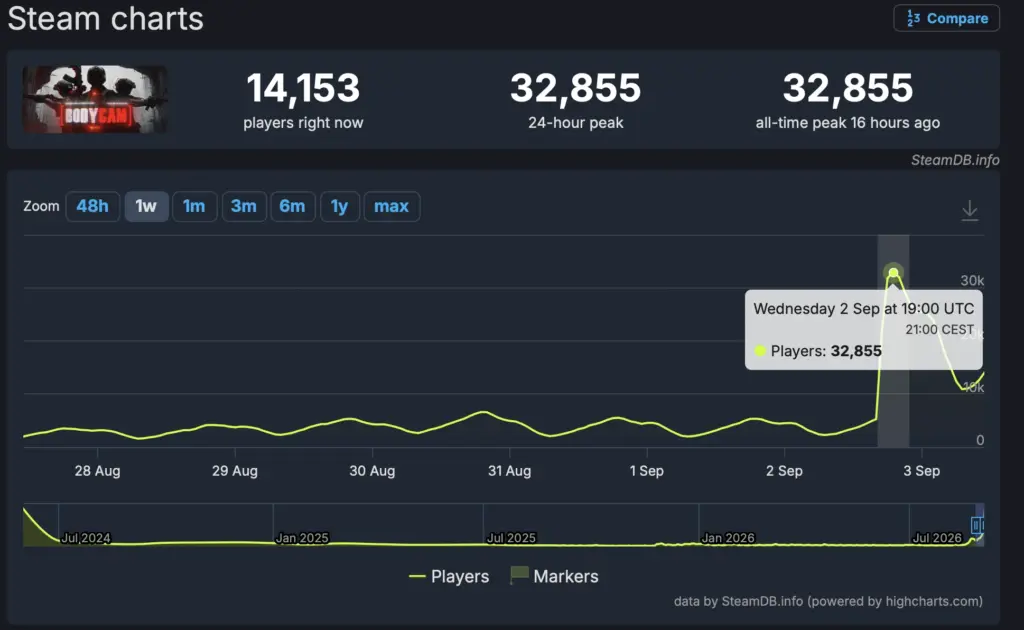Click the 31 Aug axis label
The height and width of the screenshot is (630, 1024).
pyautogui.click(x=509, y=471)
